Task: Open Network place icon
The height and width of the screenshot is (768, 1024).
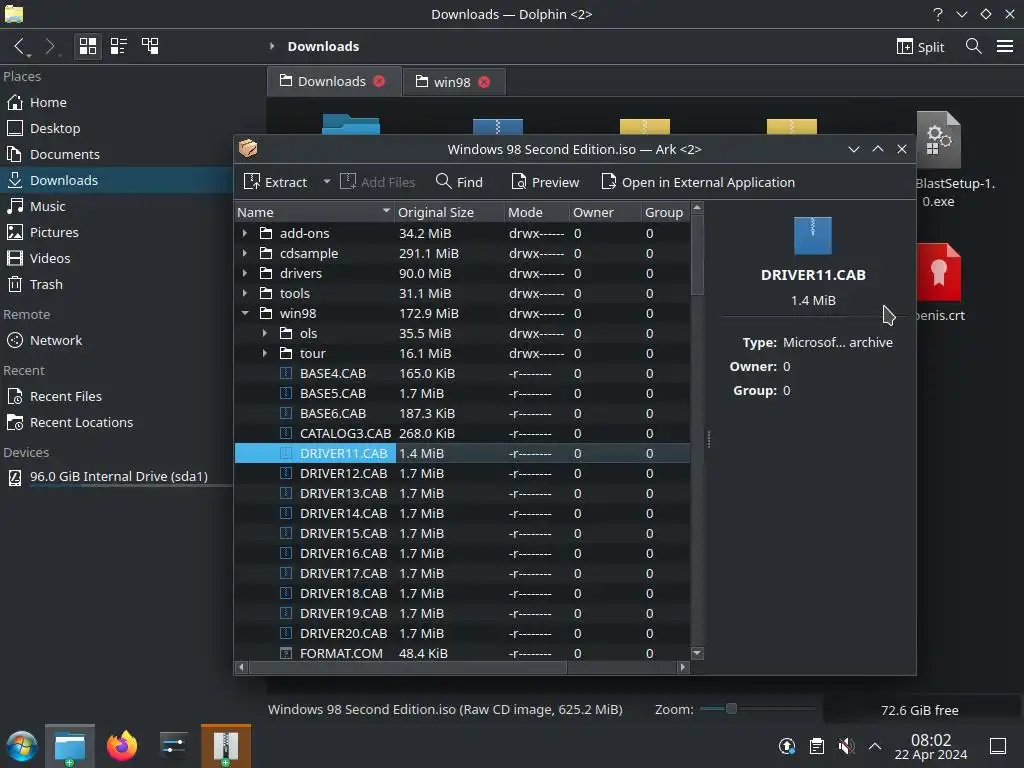Action: tap(14, 340)
